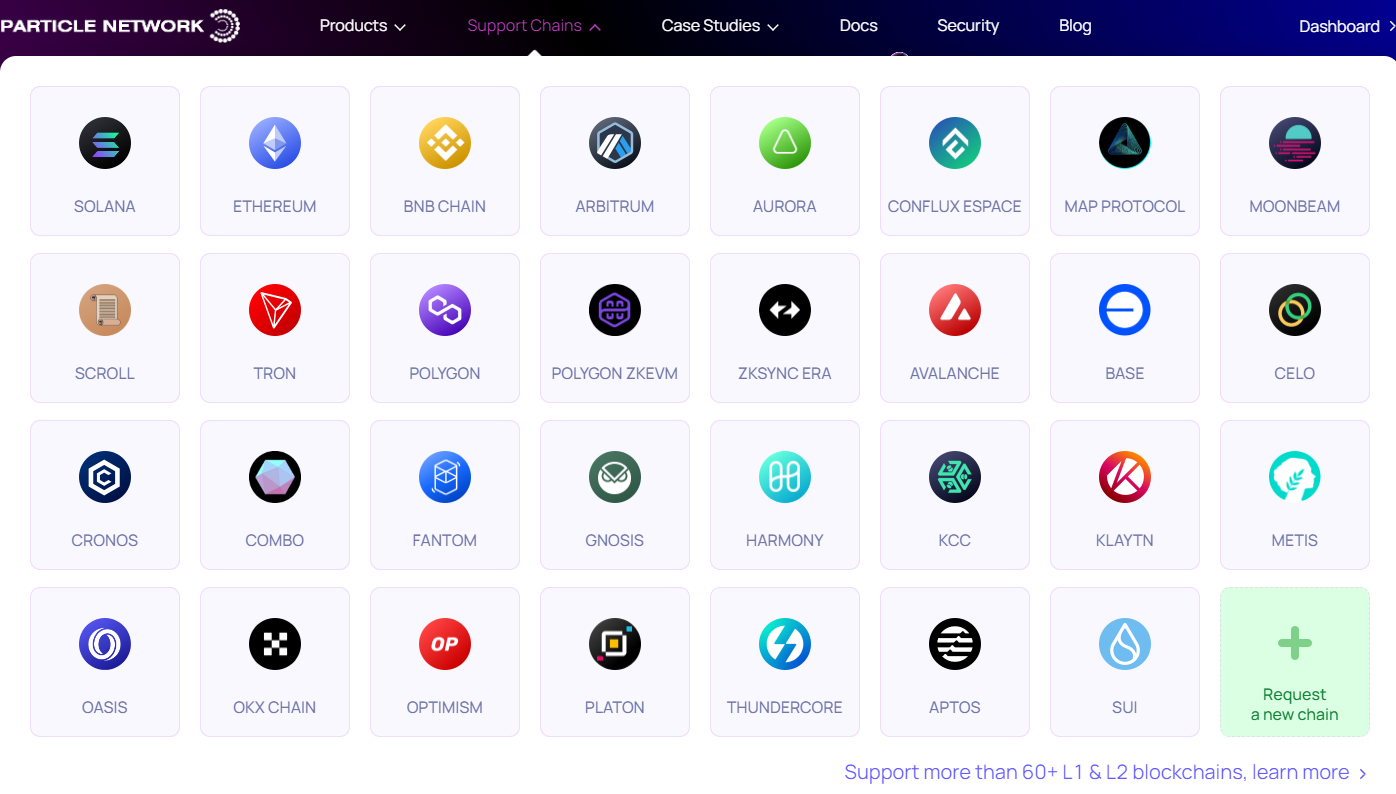Click the AVALANCHE label text
This screenshot has height=794, width=1396.
tap(955, 374)
